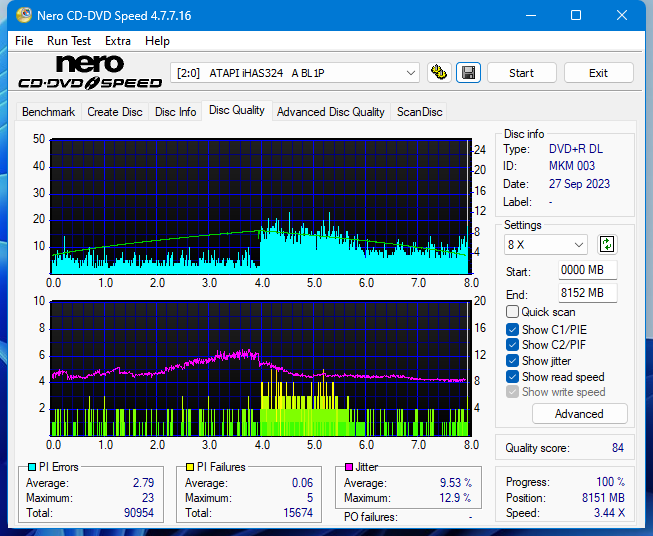
Task: Click the save floppy disk icon
Action: (x=469, y=73)
